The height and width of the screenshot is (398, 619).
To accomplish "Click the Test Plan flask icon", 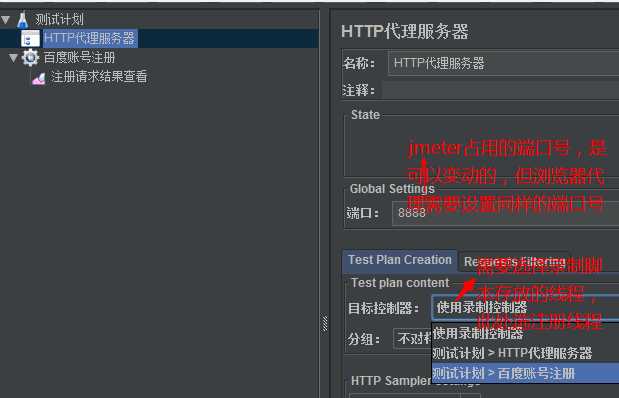I will (x=23, y=19).
